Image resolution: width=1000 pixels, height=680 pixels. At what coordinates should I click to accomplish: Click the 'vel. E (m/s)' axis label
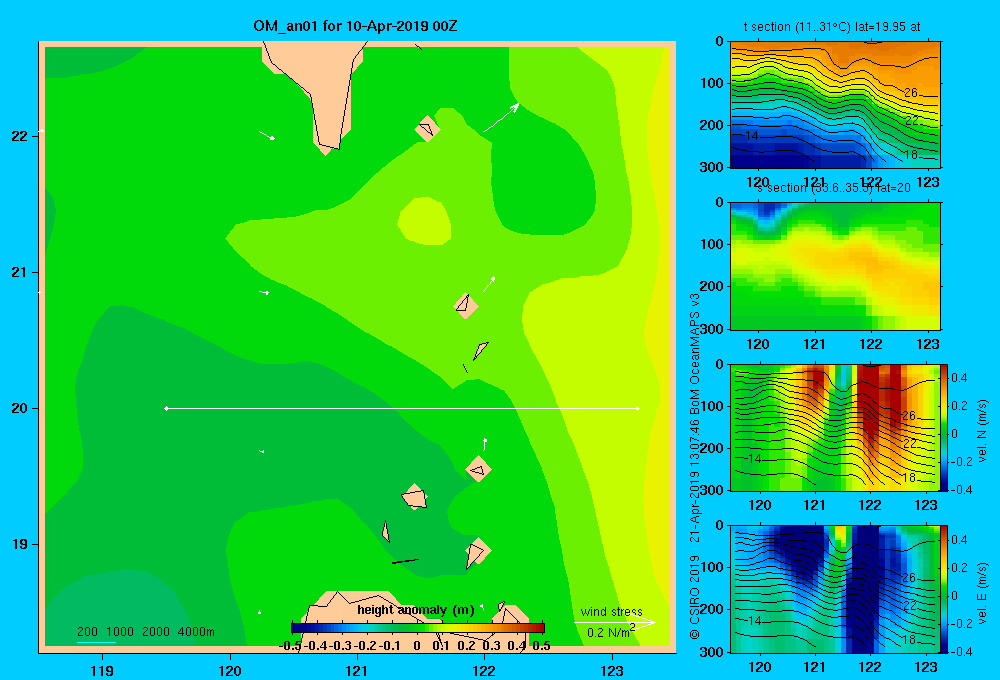[x=982, y=593]
